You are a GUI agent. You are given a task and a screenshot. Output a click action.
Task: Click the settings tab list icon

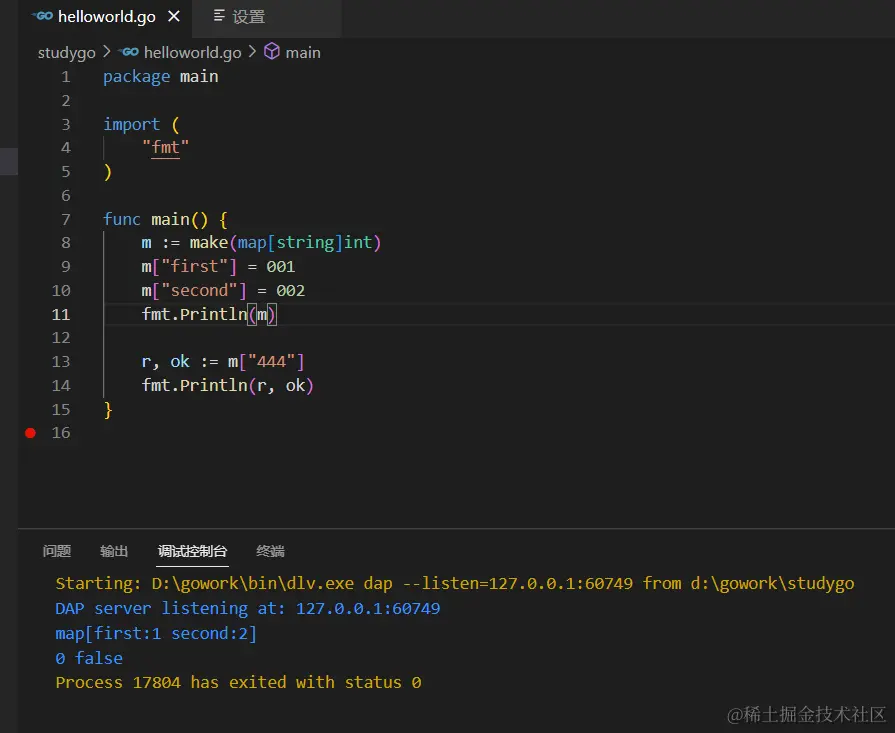[x=219, y=16]
